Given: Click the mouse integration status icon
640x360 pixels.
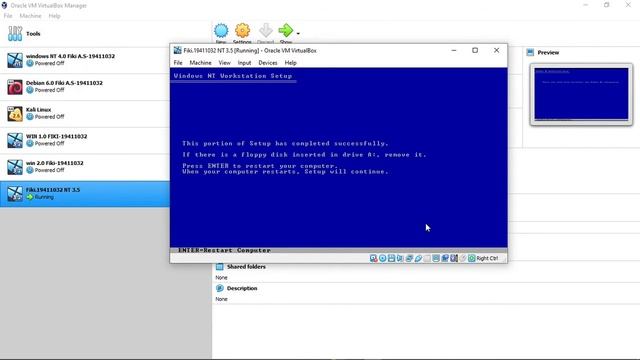Looking at the screenshot, I should 463,258.
